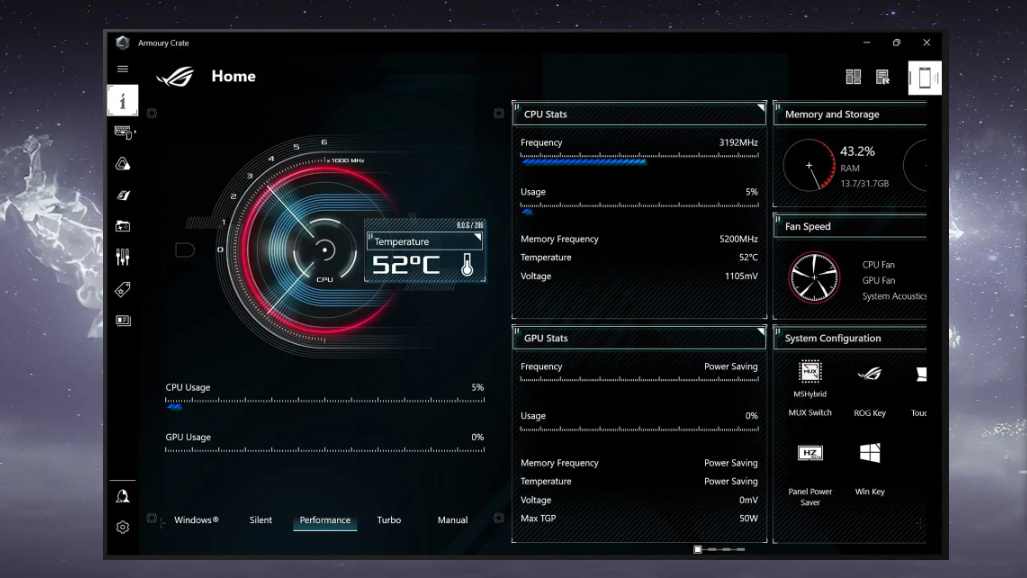
Task: Open the Featured tag sidebar icon
Action: pyautogui.click(x=122, y=289)
